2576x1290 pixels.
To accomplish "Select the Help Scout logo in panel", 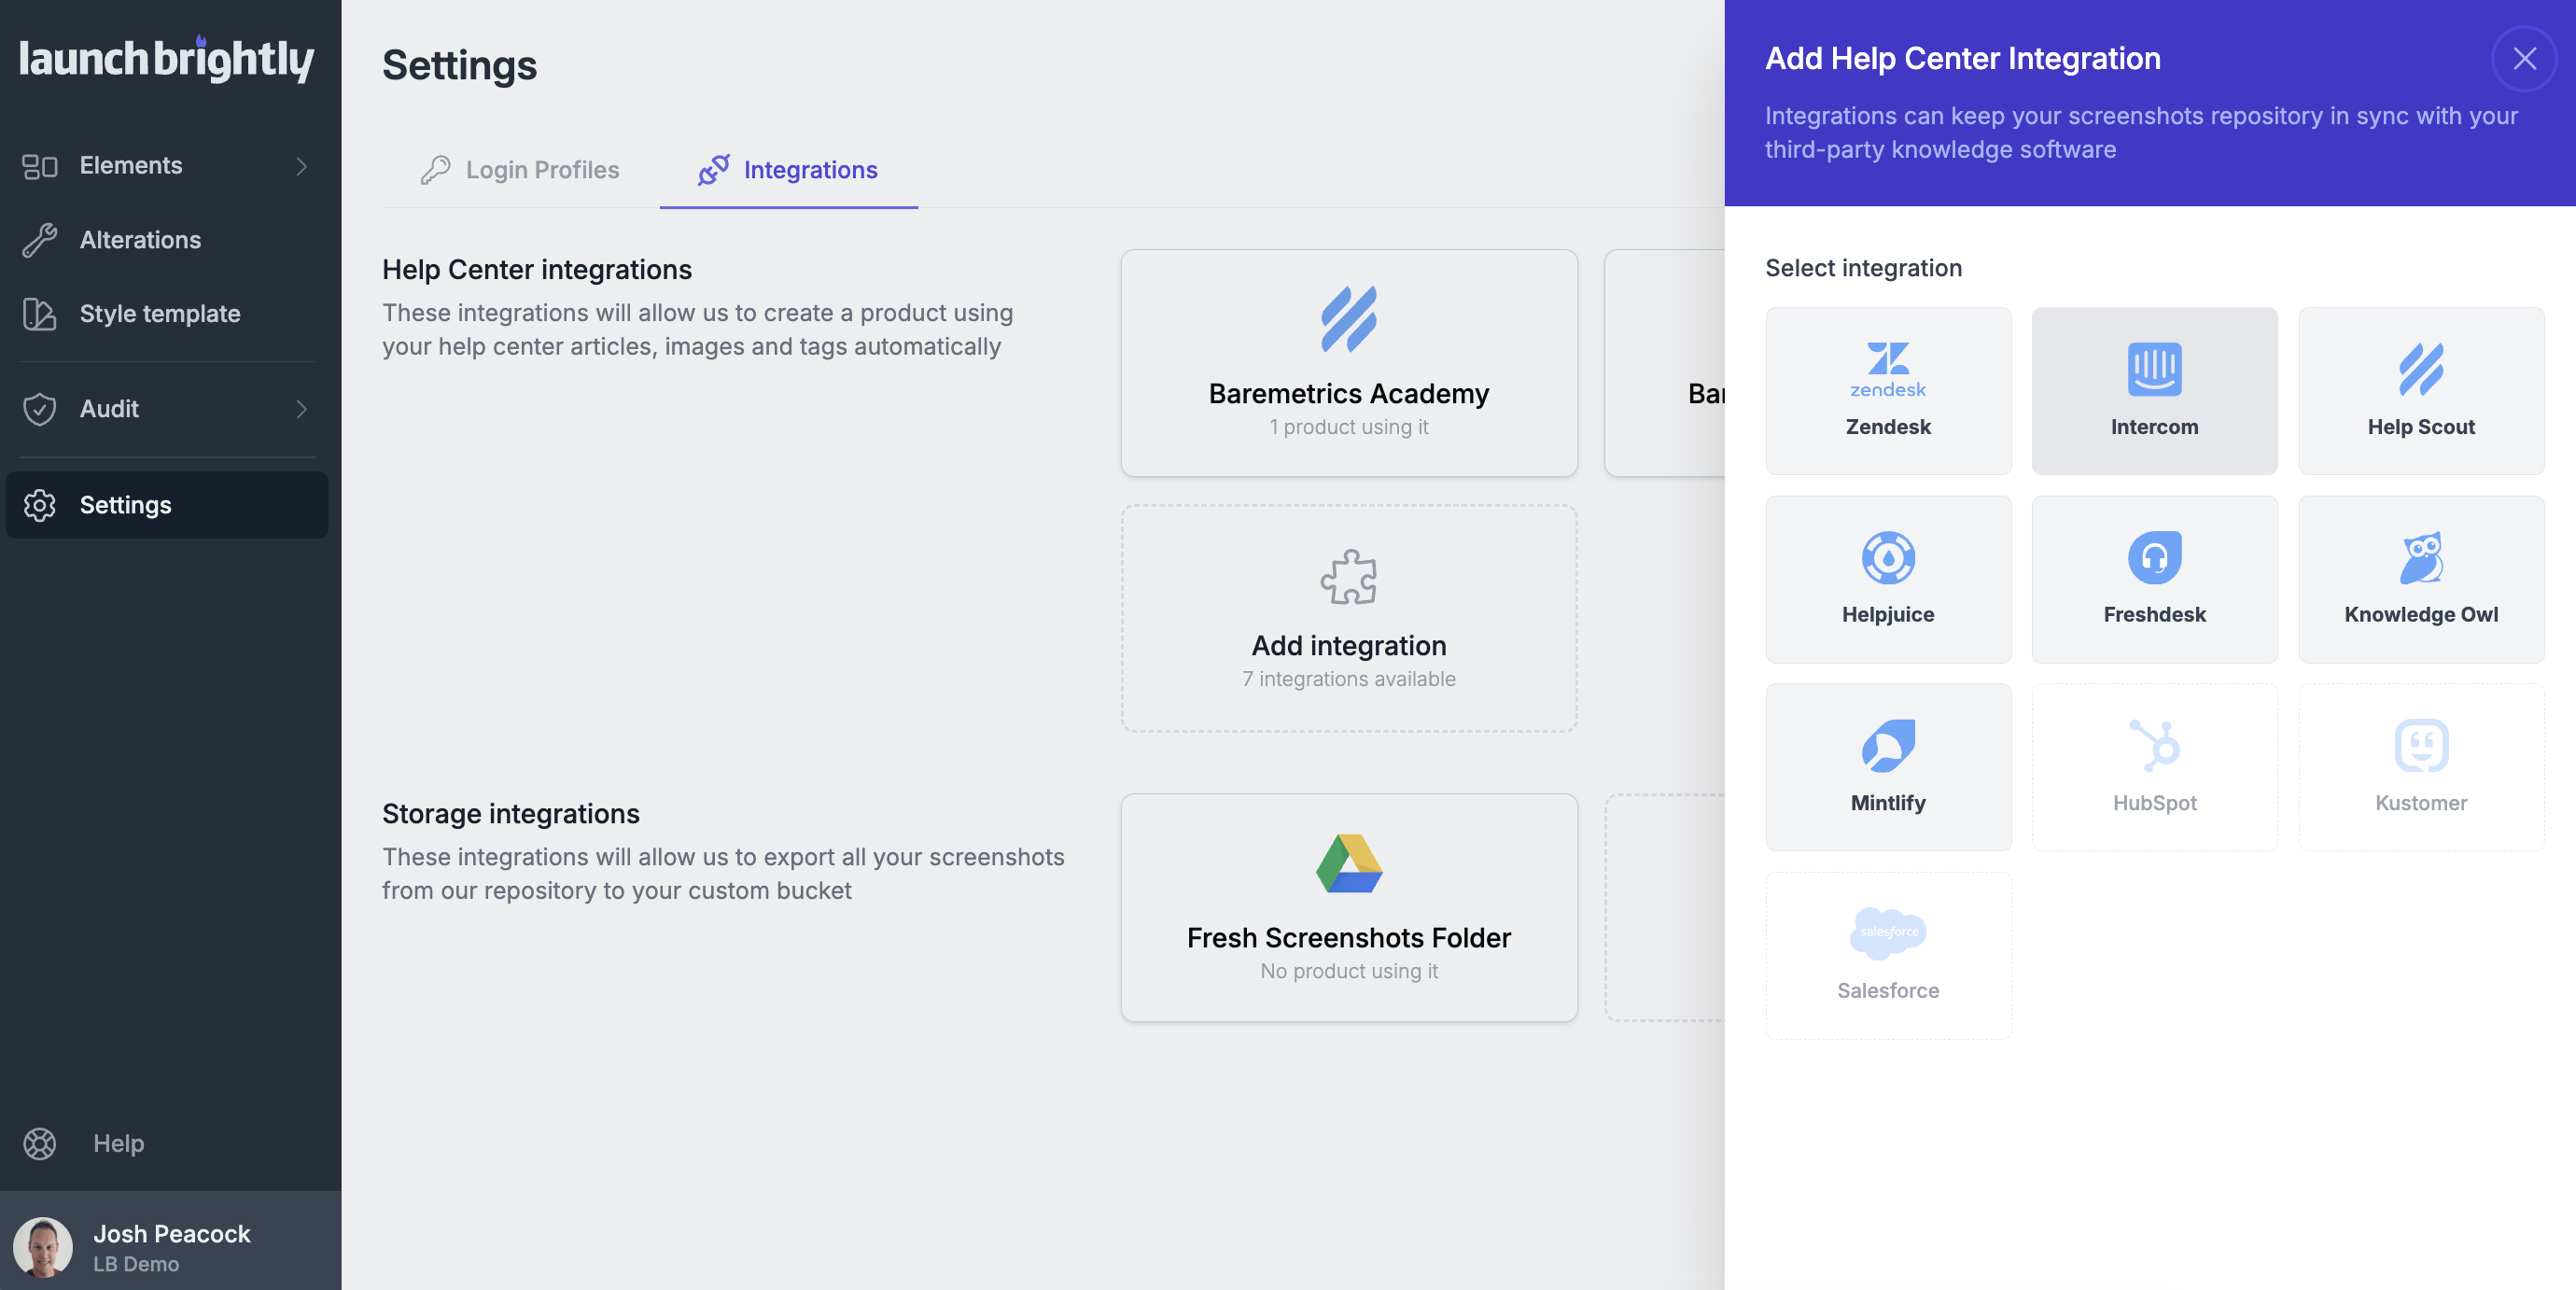I will click(2421, 369).
